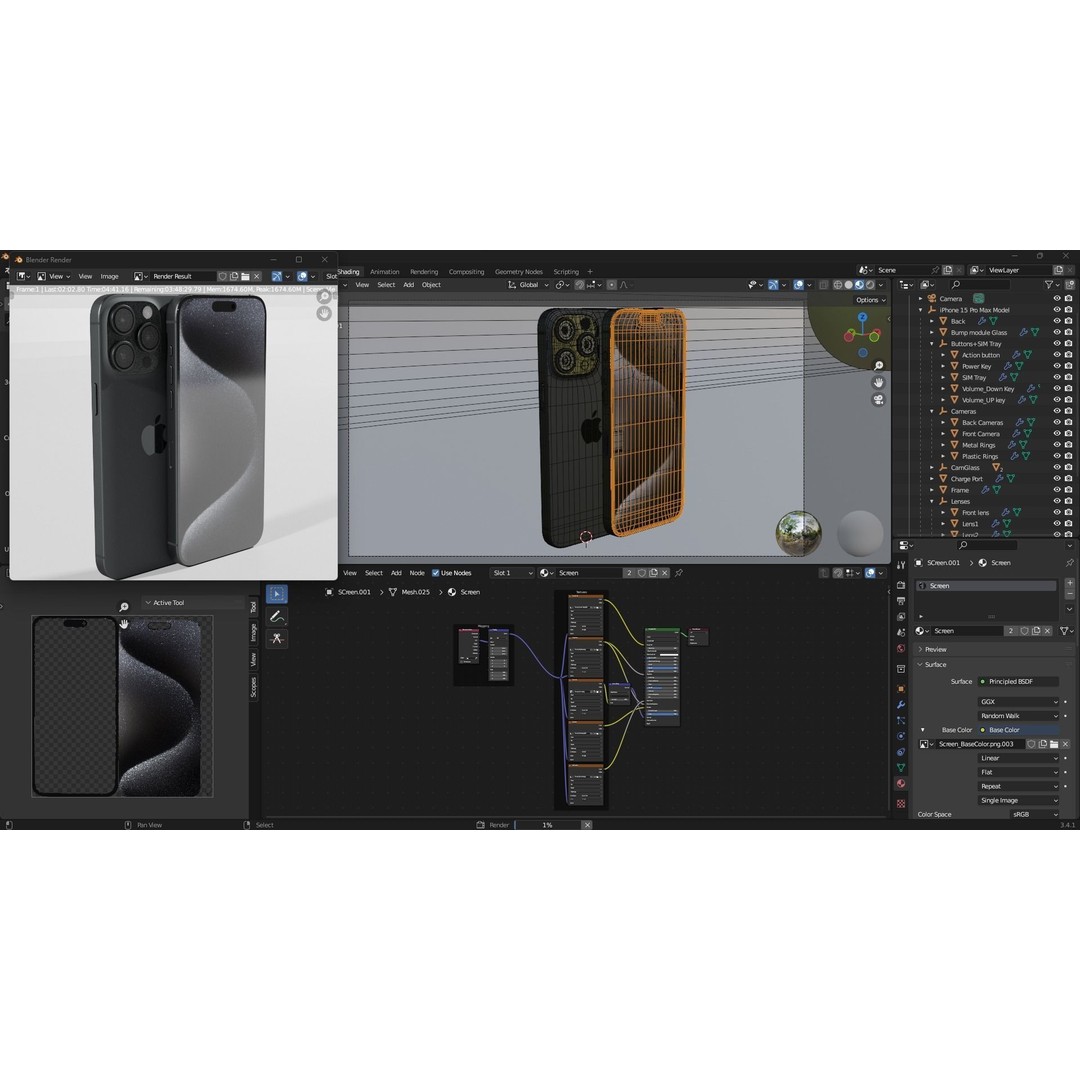The height and width of the screenshot is (1080, 1080).
Task: Select the Screen material slot in list
Action: (x=986, y=585)
